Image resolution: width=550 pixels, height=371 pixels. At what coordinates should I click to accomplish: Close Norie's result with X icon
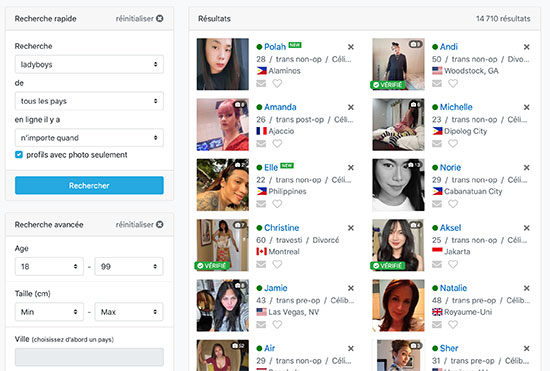(526, 168)
